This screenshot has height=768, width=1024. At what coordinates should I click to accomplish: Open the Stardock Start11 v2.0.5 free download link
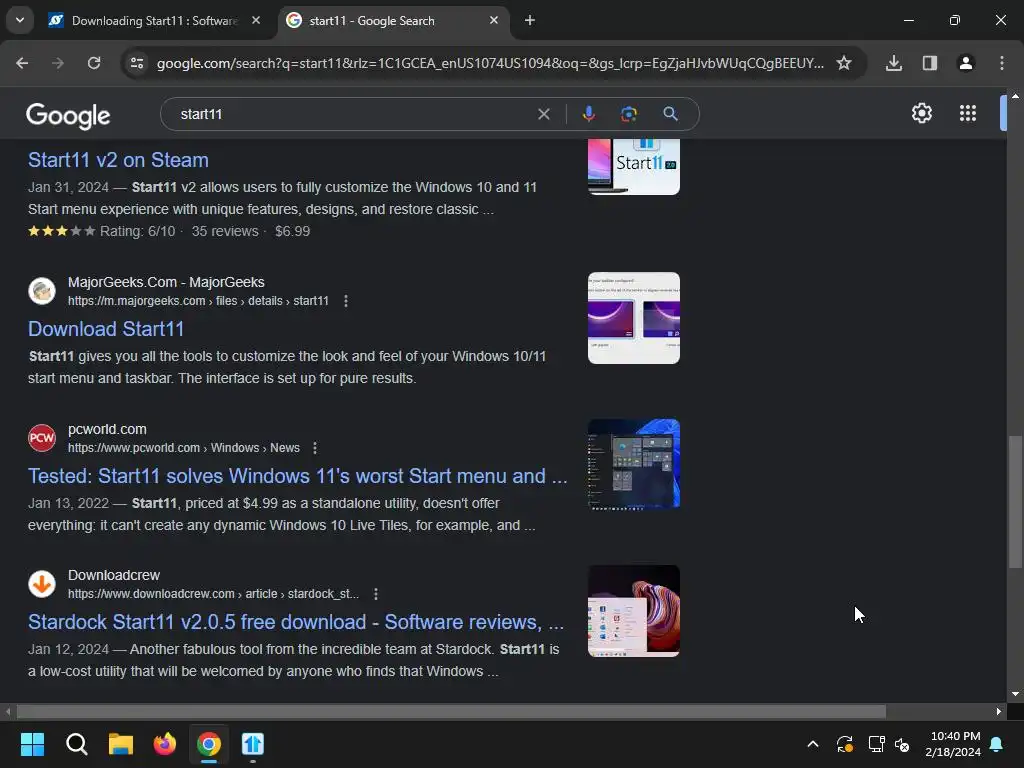point(296,622)
